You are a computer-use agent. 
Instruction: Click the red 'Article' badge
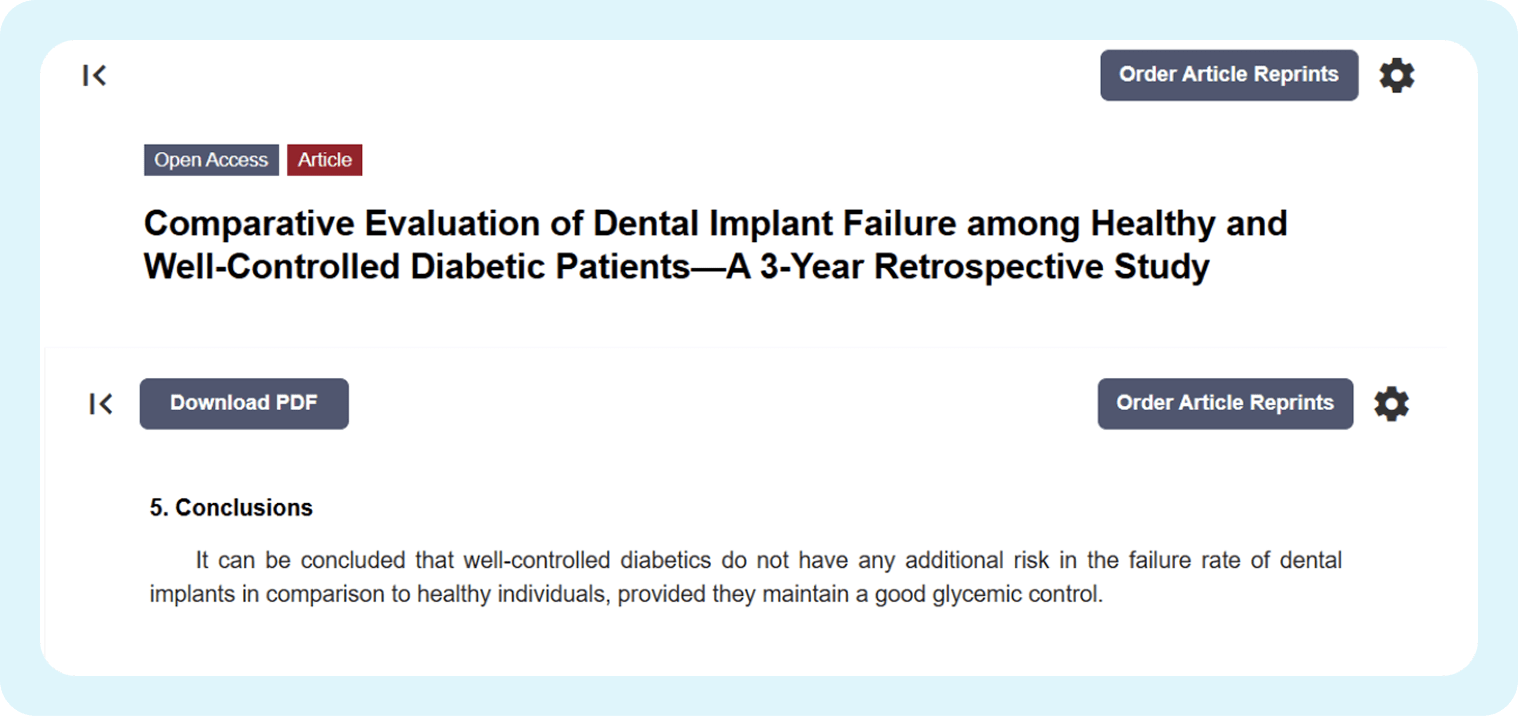click(324, 159)
